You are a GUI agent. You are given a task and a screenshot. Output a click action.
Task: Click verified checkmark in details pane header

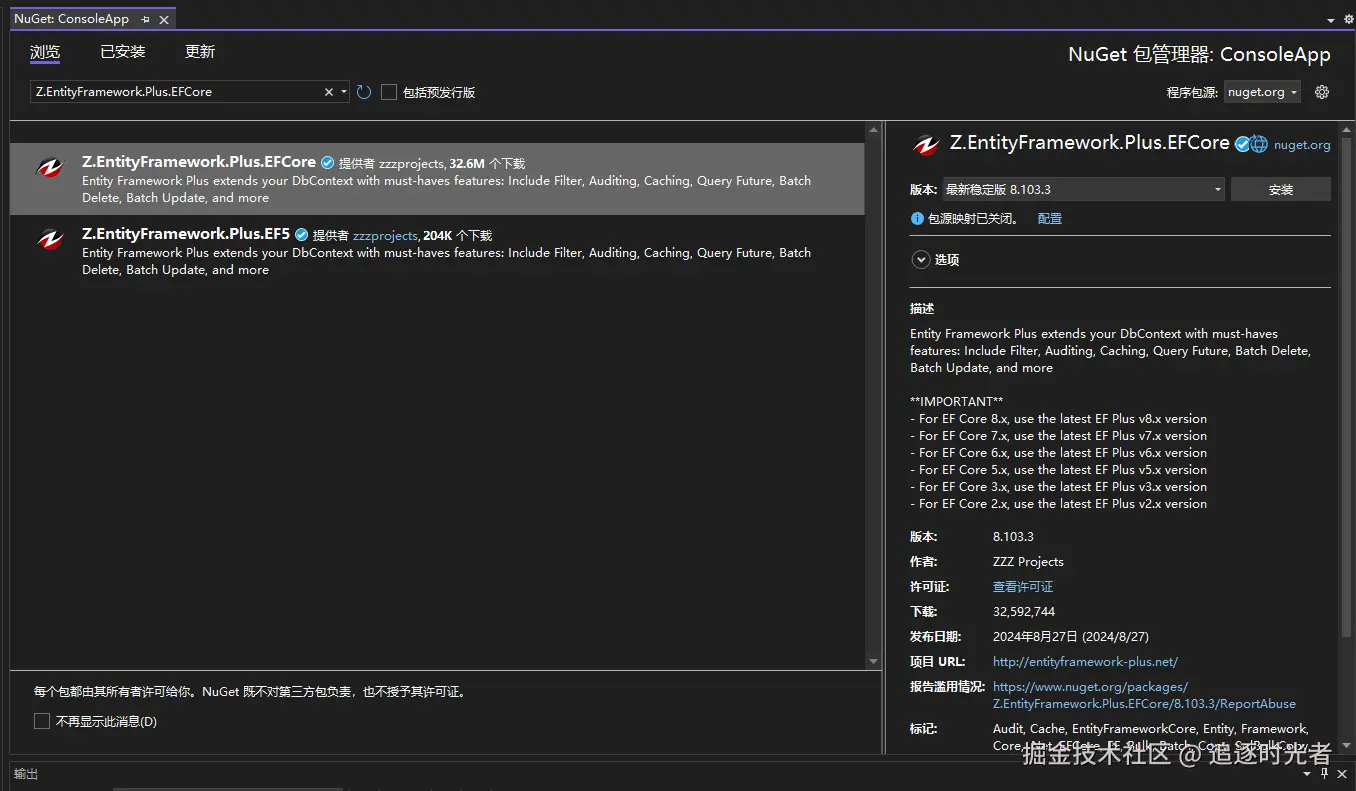tap(1242, 144)
